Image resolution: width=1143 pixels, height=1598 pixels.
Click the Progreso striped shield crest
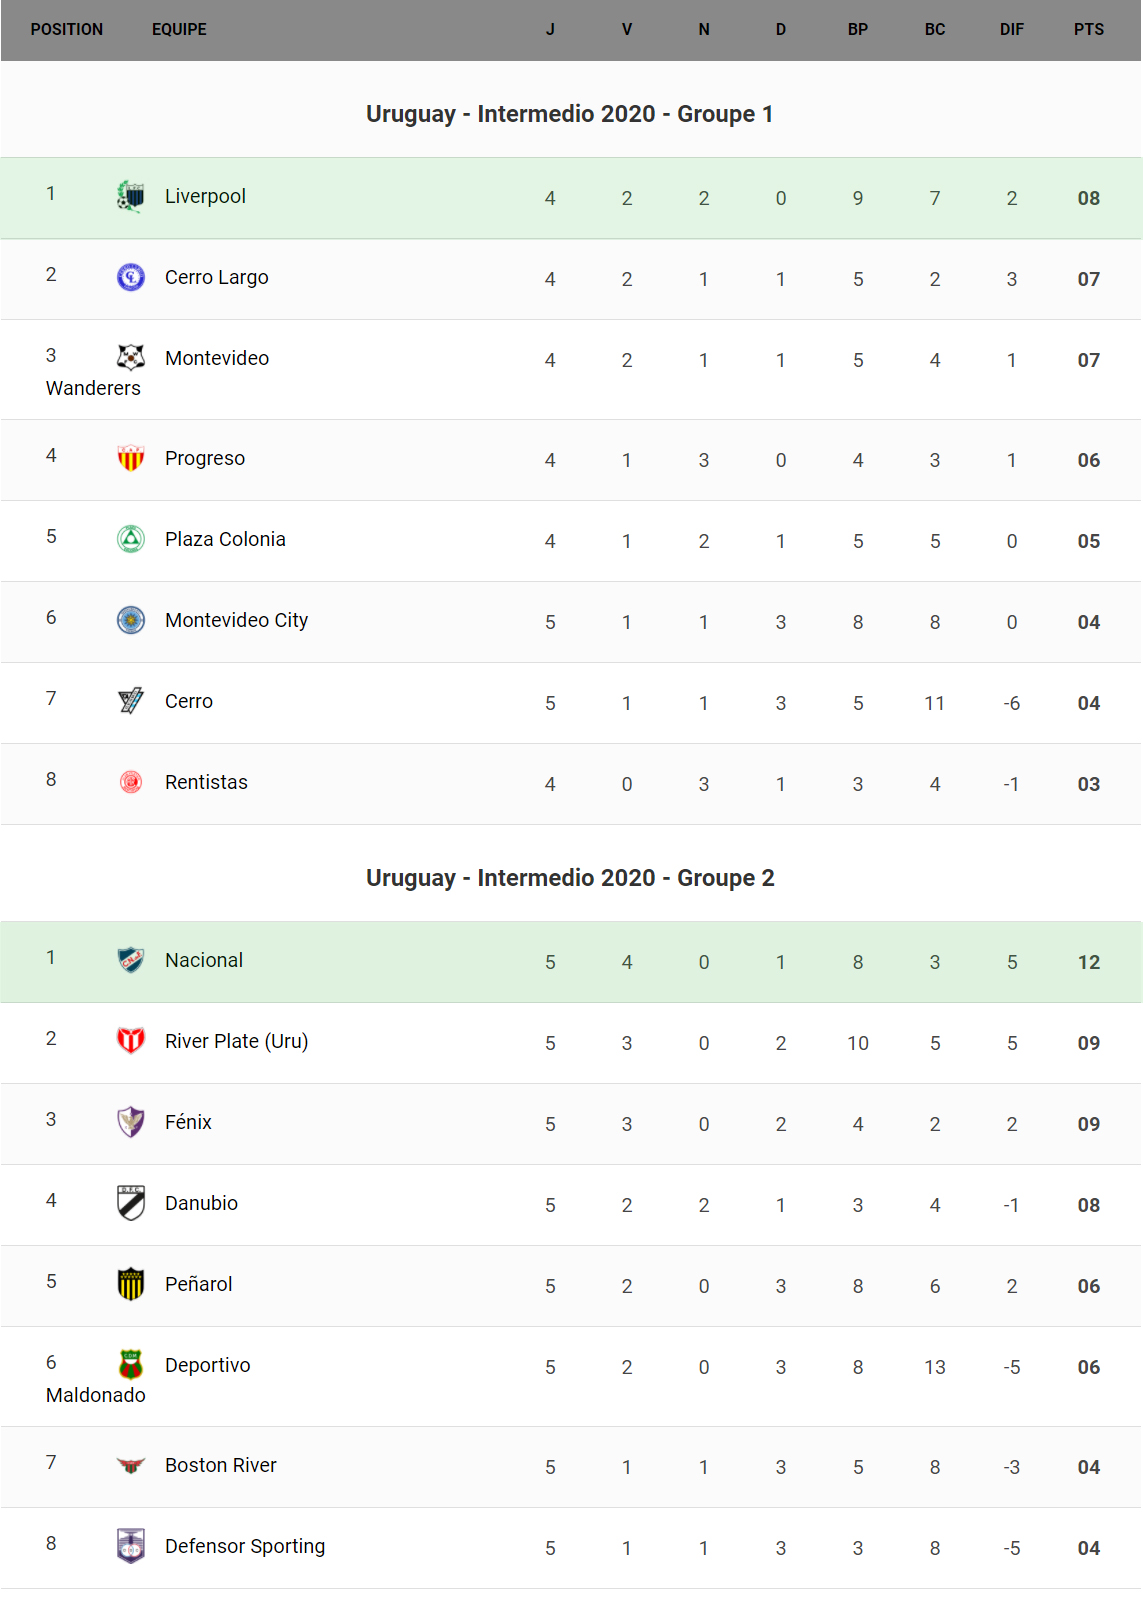pos(131,458)
